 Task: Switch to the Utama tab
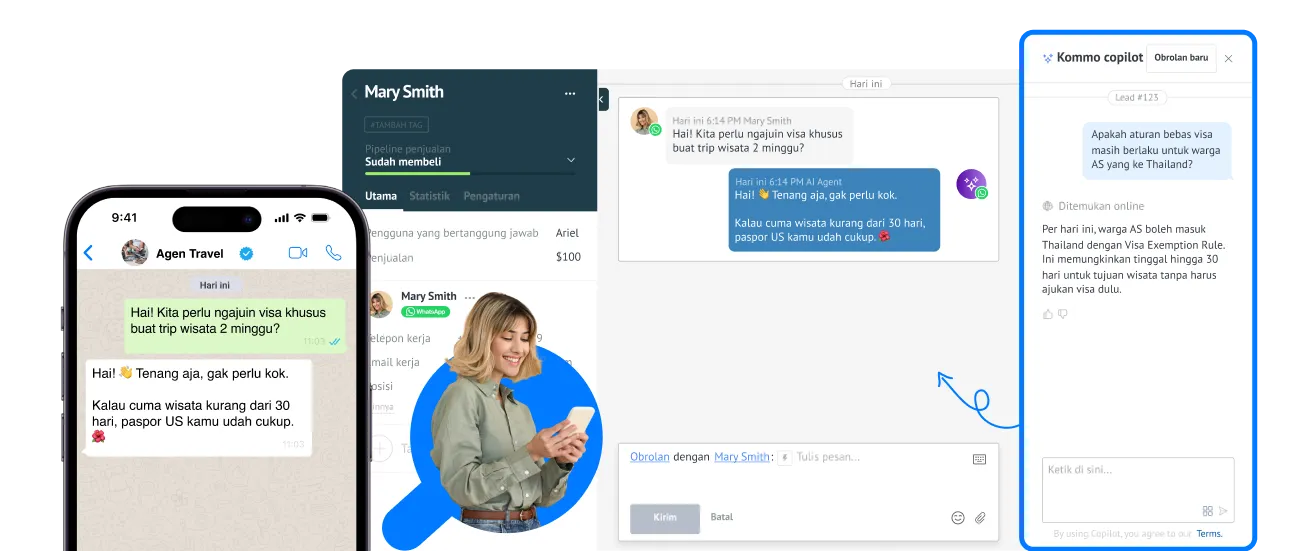(x=381, y=196)
